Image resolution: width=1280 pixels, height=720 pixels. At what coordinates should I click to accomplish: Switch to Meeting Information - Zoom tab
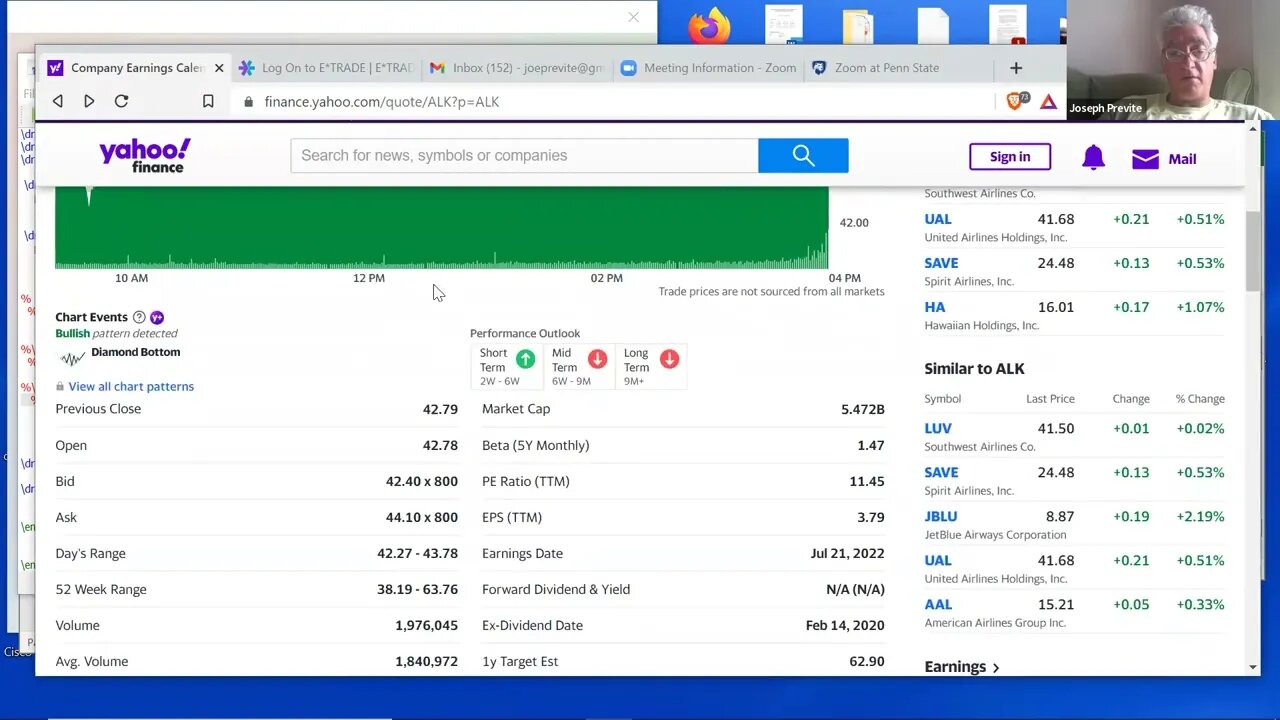708,68
